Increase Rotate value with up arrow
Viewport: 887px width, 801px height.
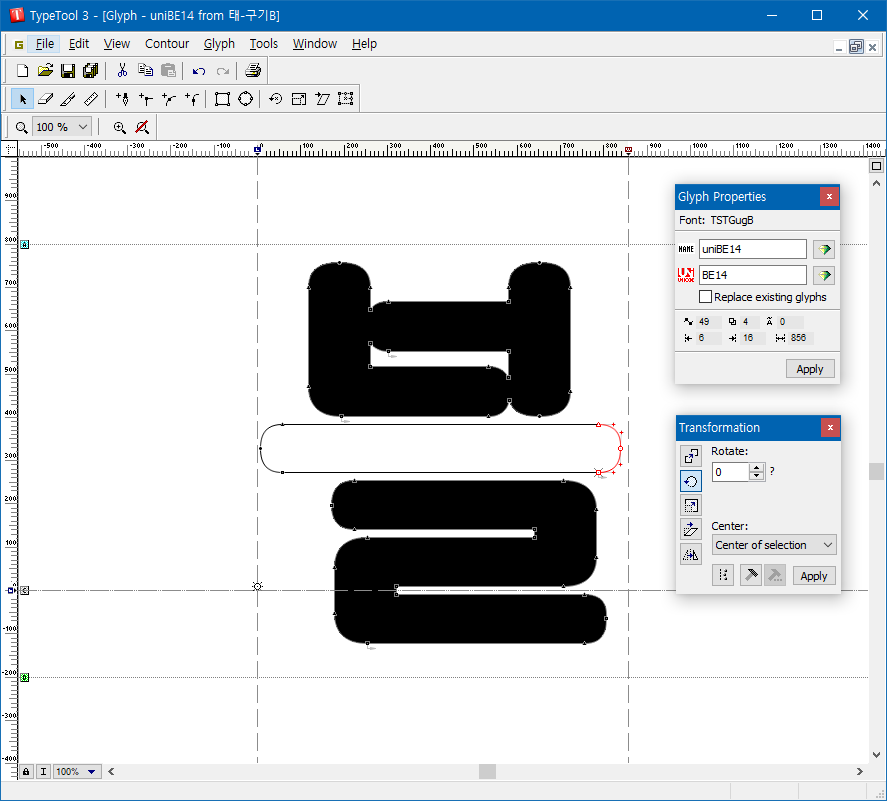coord(756,467)
